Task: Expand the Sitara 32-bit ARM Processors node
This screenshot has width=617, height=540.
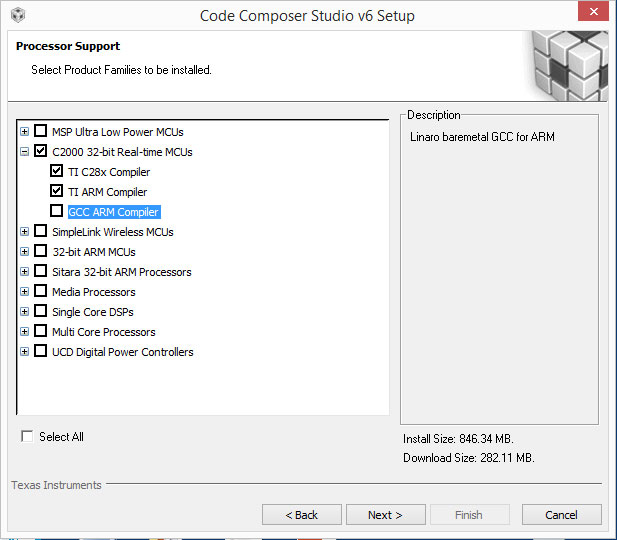Action: (24, 272)
